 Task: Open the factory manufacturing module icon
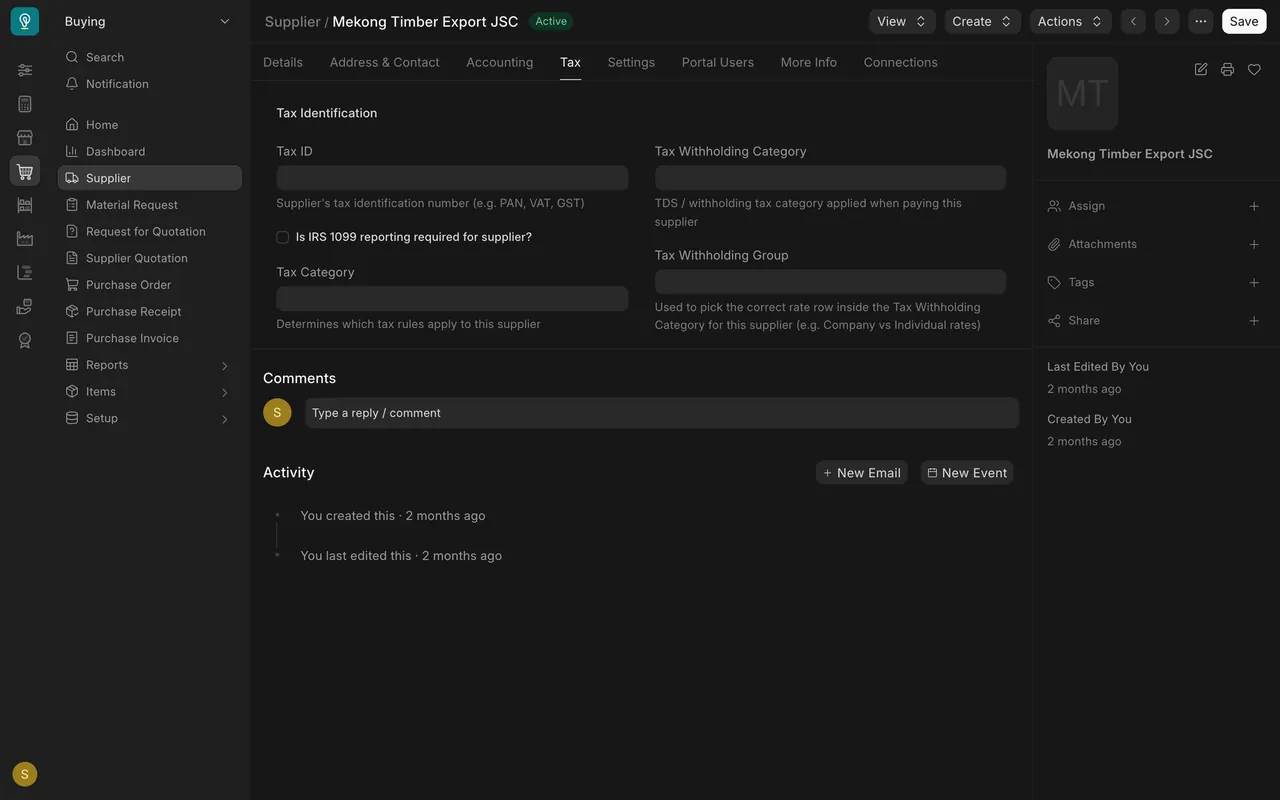[25, 239]
